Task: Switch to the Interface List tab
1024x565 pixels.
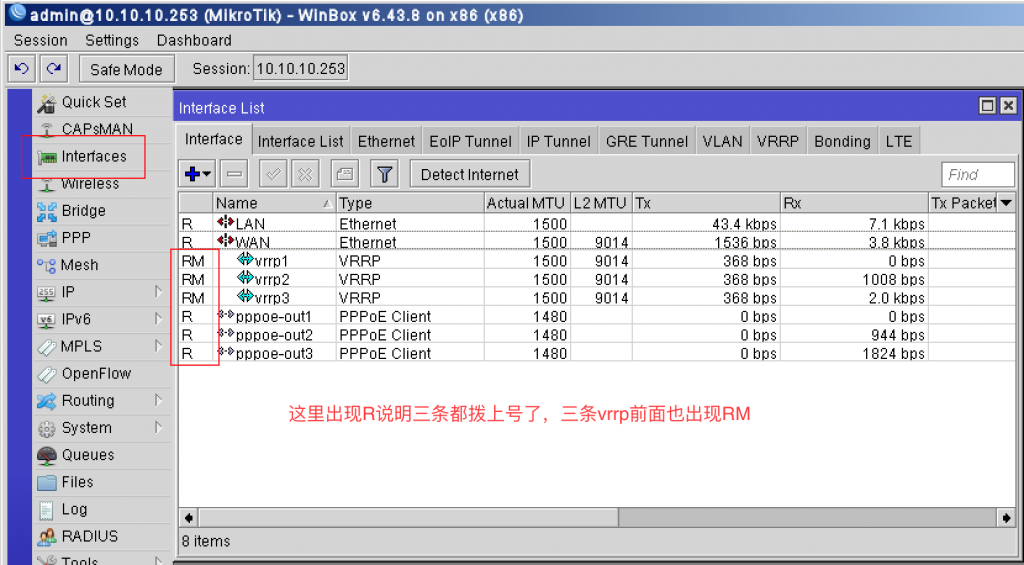Action: click(300, 141)
